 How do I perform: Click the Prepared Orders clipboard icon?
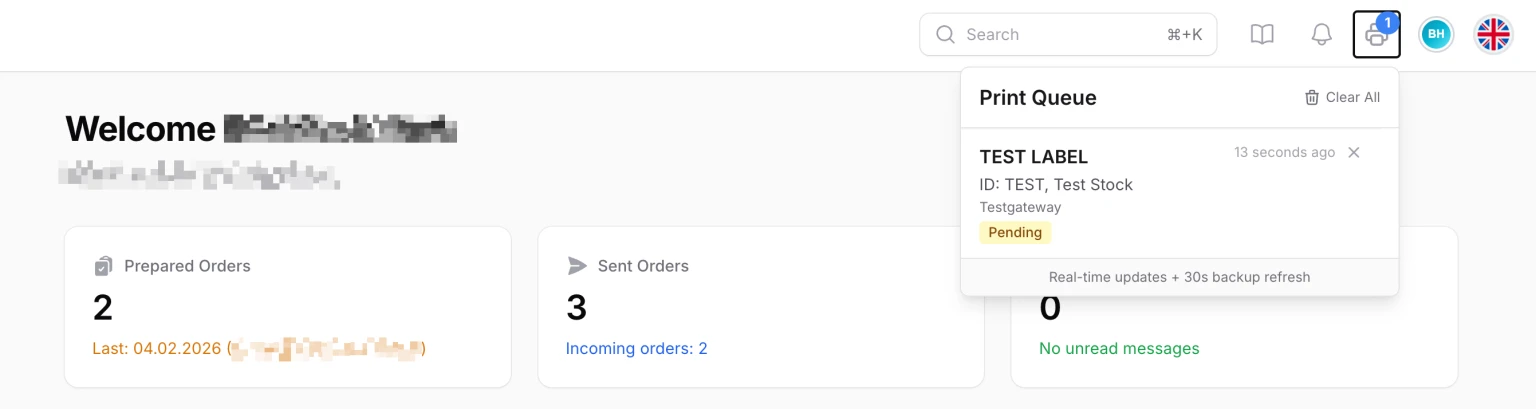(103, 266)
